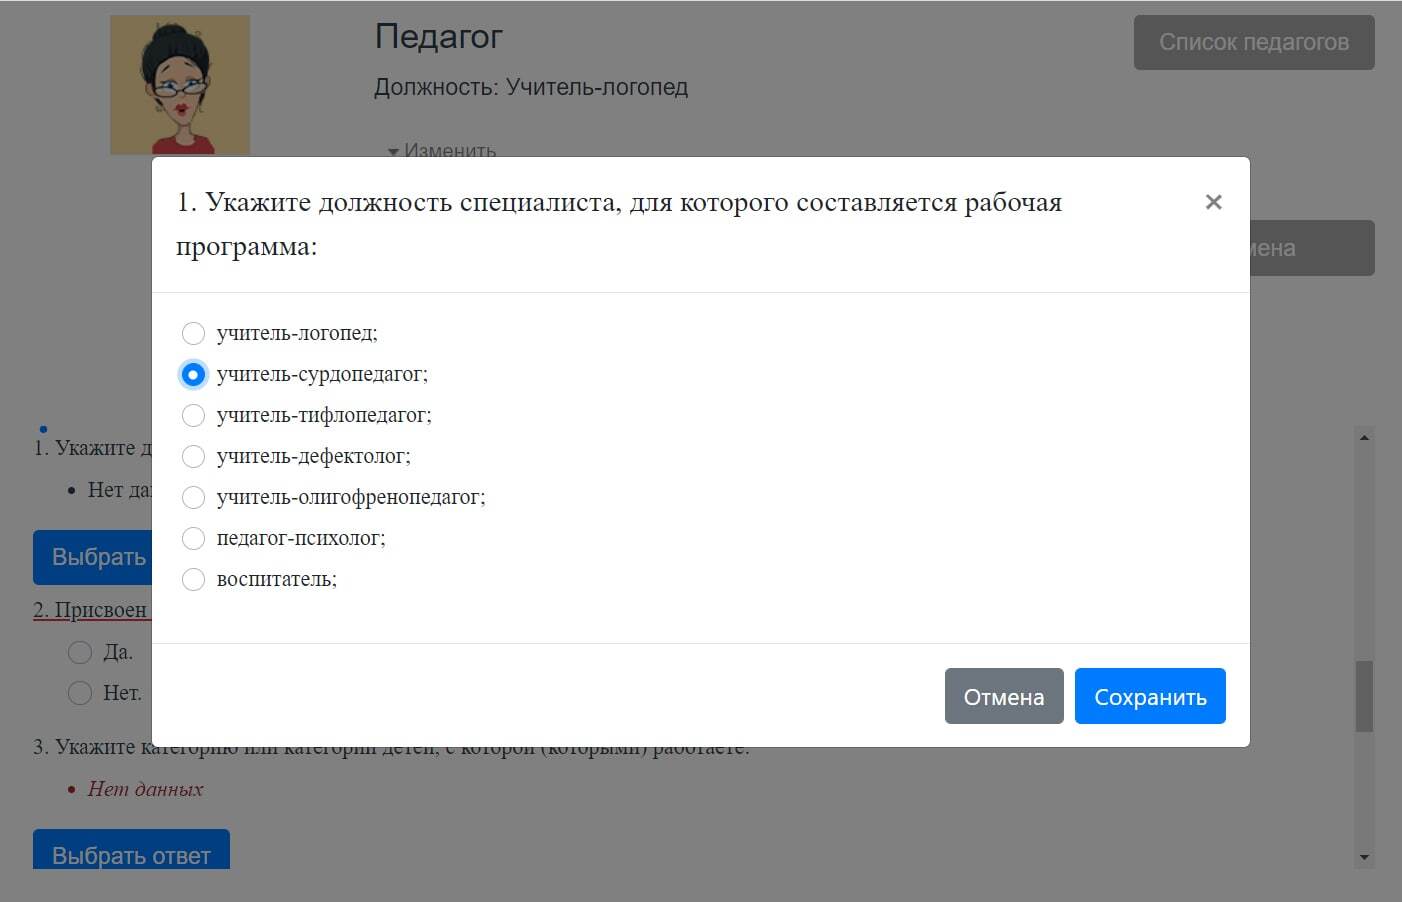This screenshot has width=1402, height=902.
Task: Choose учитель-тифлопедагог radio button
Action: pos(193,415)
